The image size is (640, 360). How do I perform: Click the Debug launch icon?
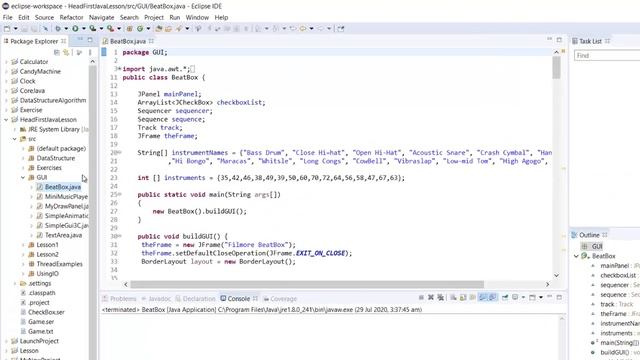coord(58,29)
